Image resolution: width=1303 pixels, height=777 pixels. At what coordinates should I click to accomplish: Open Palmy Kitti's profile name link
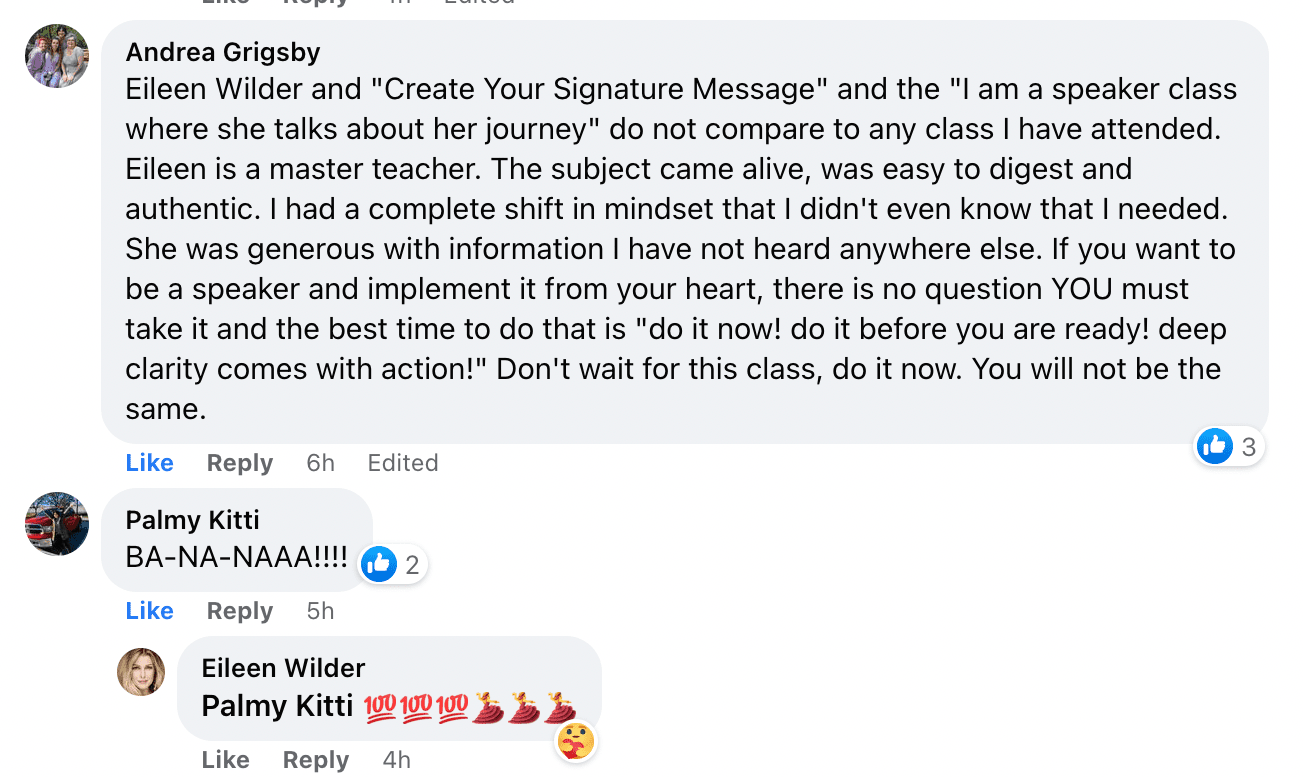coord(192,520)
